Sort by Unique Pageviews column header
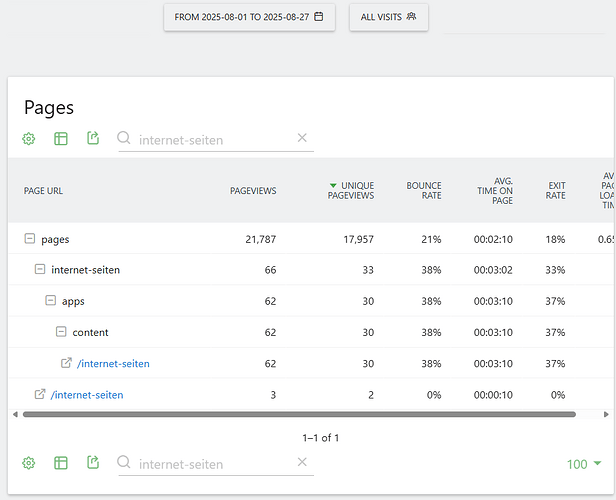Viewport: 616px width, 500px height. (x=350, y=190)
